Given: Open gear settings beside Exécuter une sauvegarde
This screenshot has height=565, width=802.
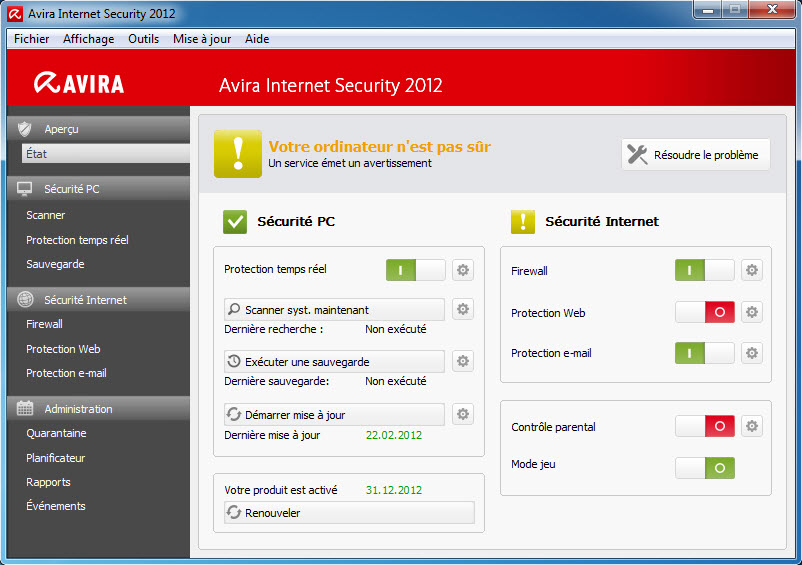Looking at the screenshot, I should point(463,361).
